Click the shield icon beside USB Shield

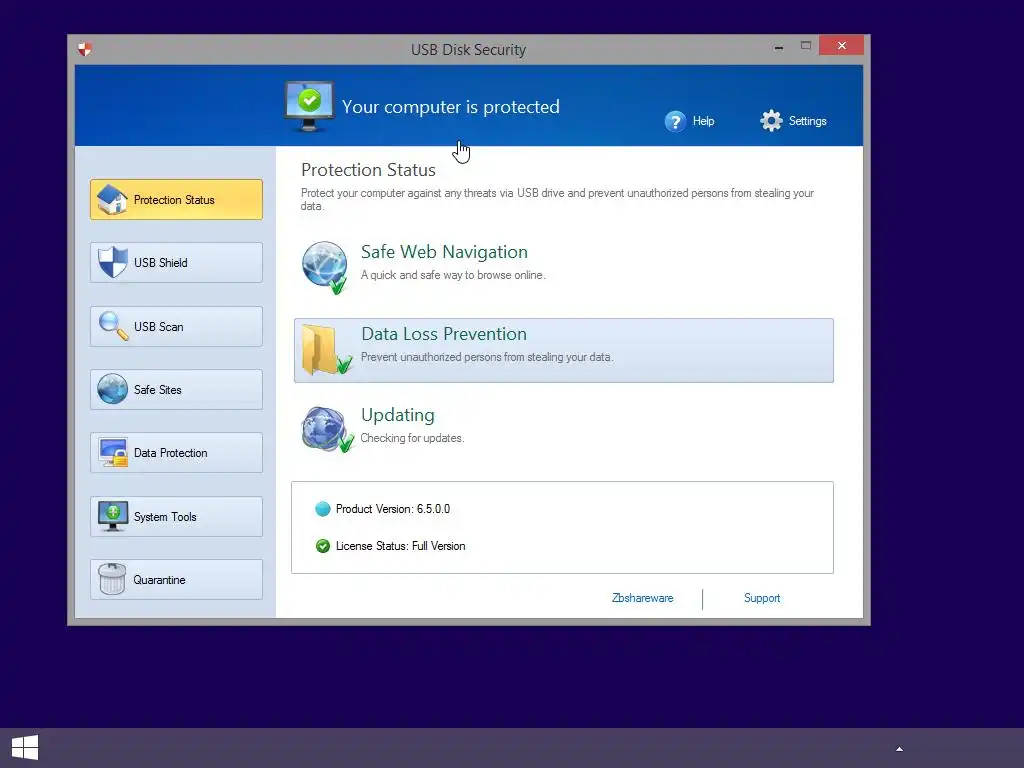click(112, 262)
